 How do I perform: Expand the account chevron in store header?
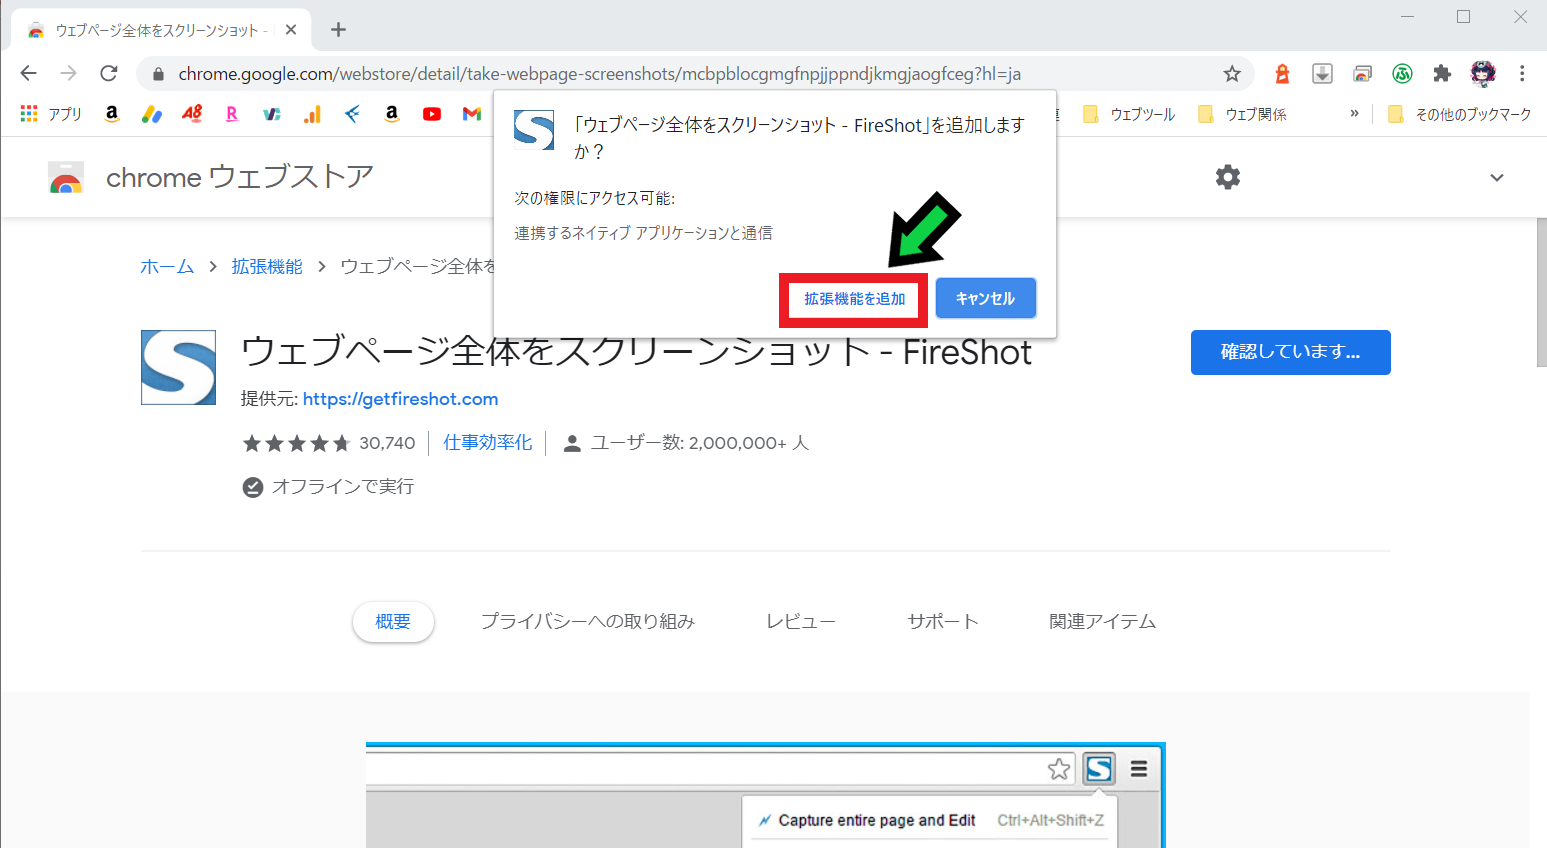[1497, 178]
